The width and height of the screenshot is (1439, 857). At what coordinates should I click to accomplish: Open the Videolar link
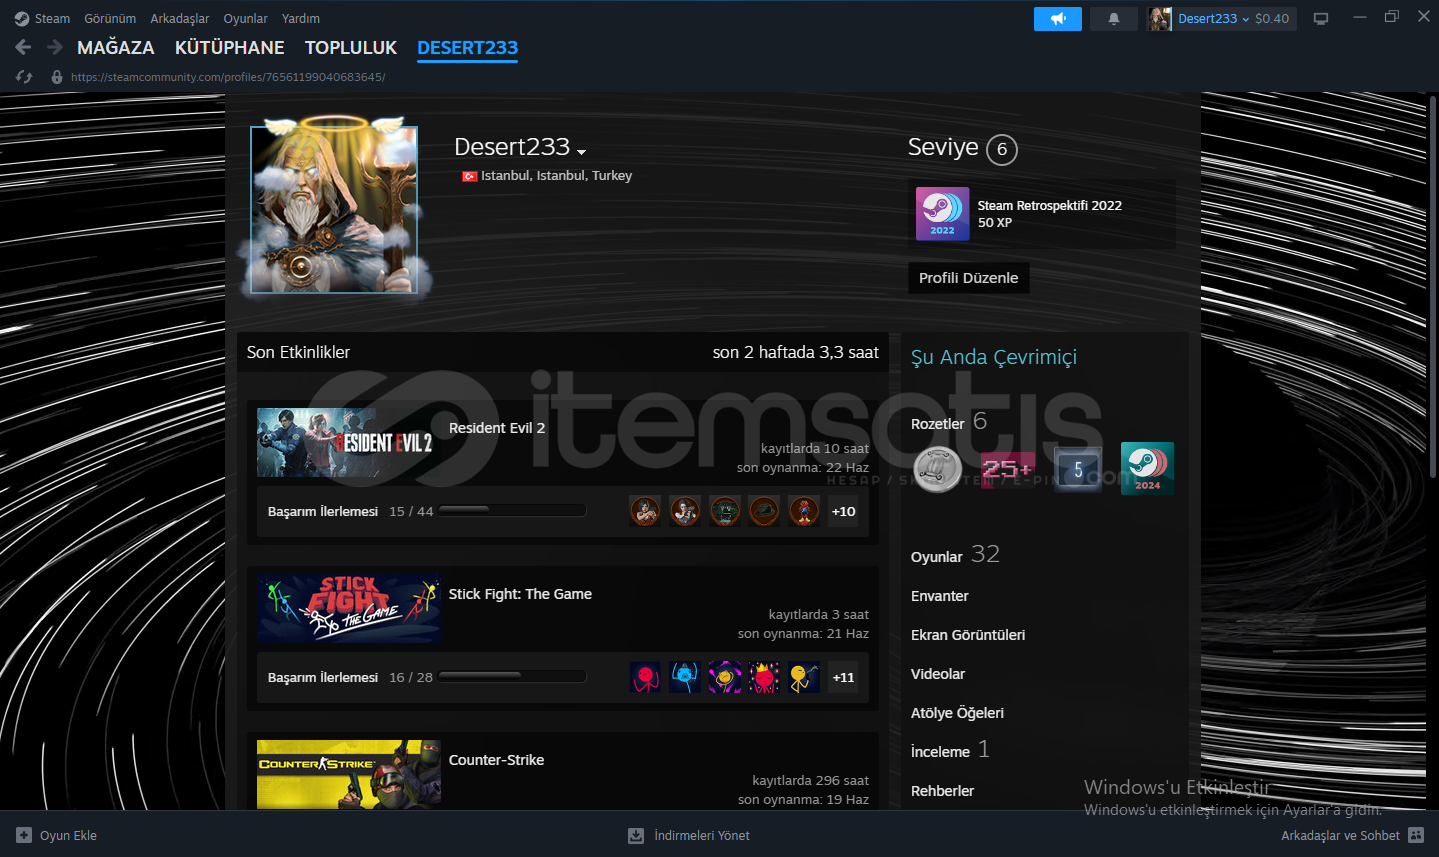938,674
